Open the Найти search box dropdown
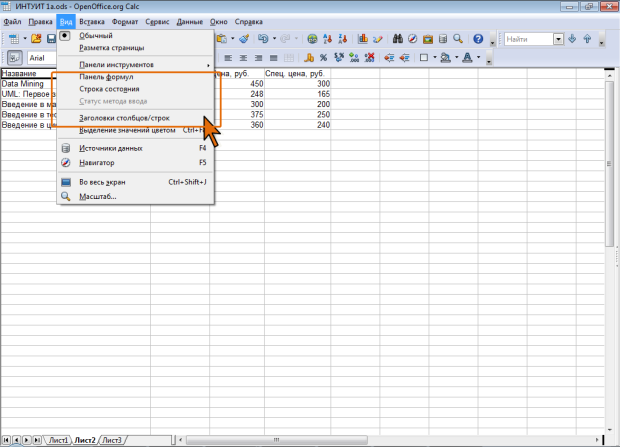 559,39
